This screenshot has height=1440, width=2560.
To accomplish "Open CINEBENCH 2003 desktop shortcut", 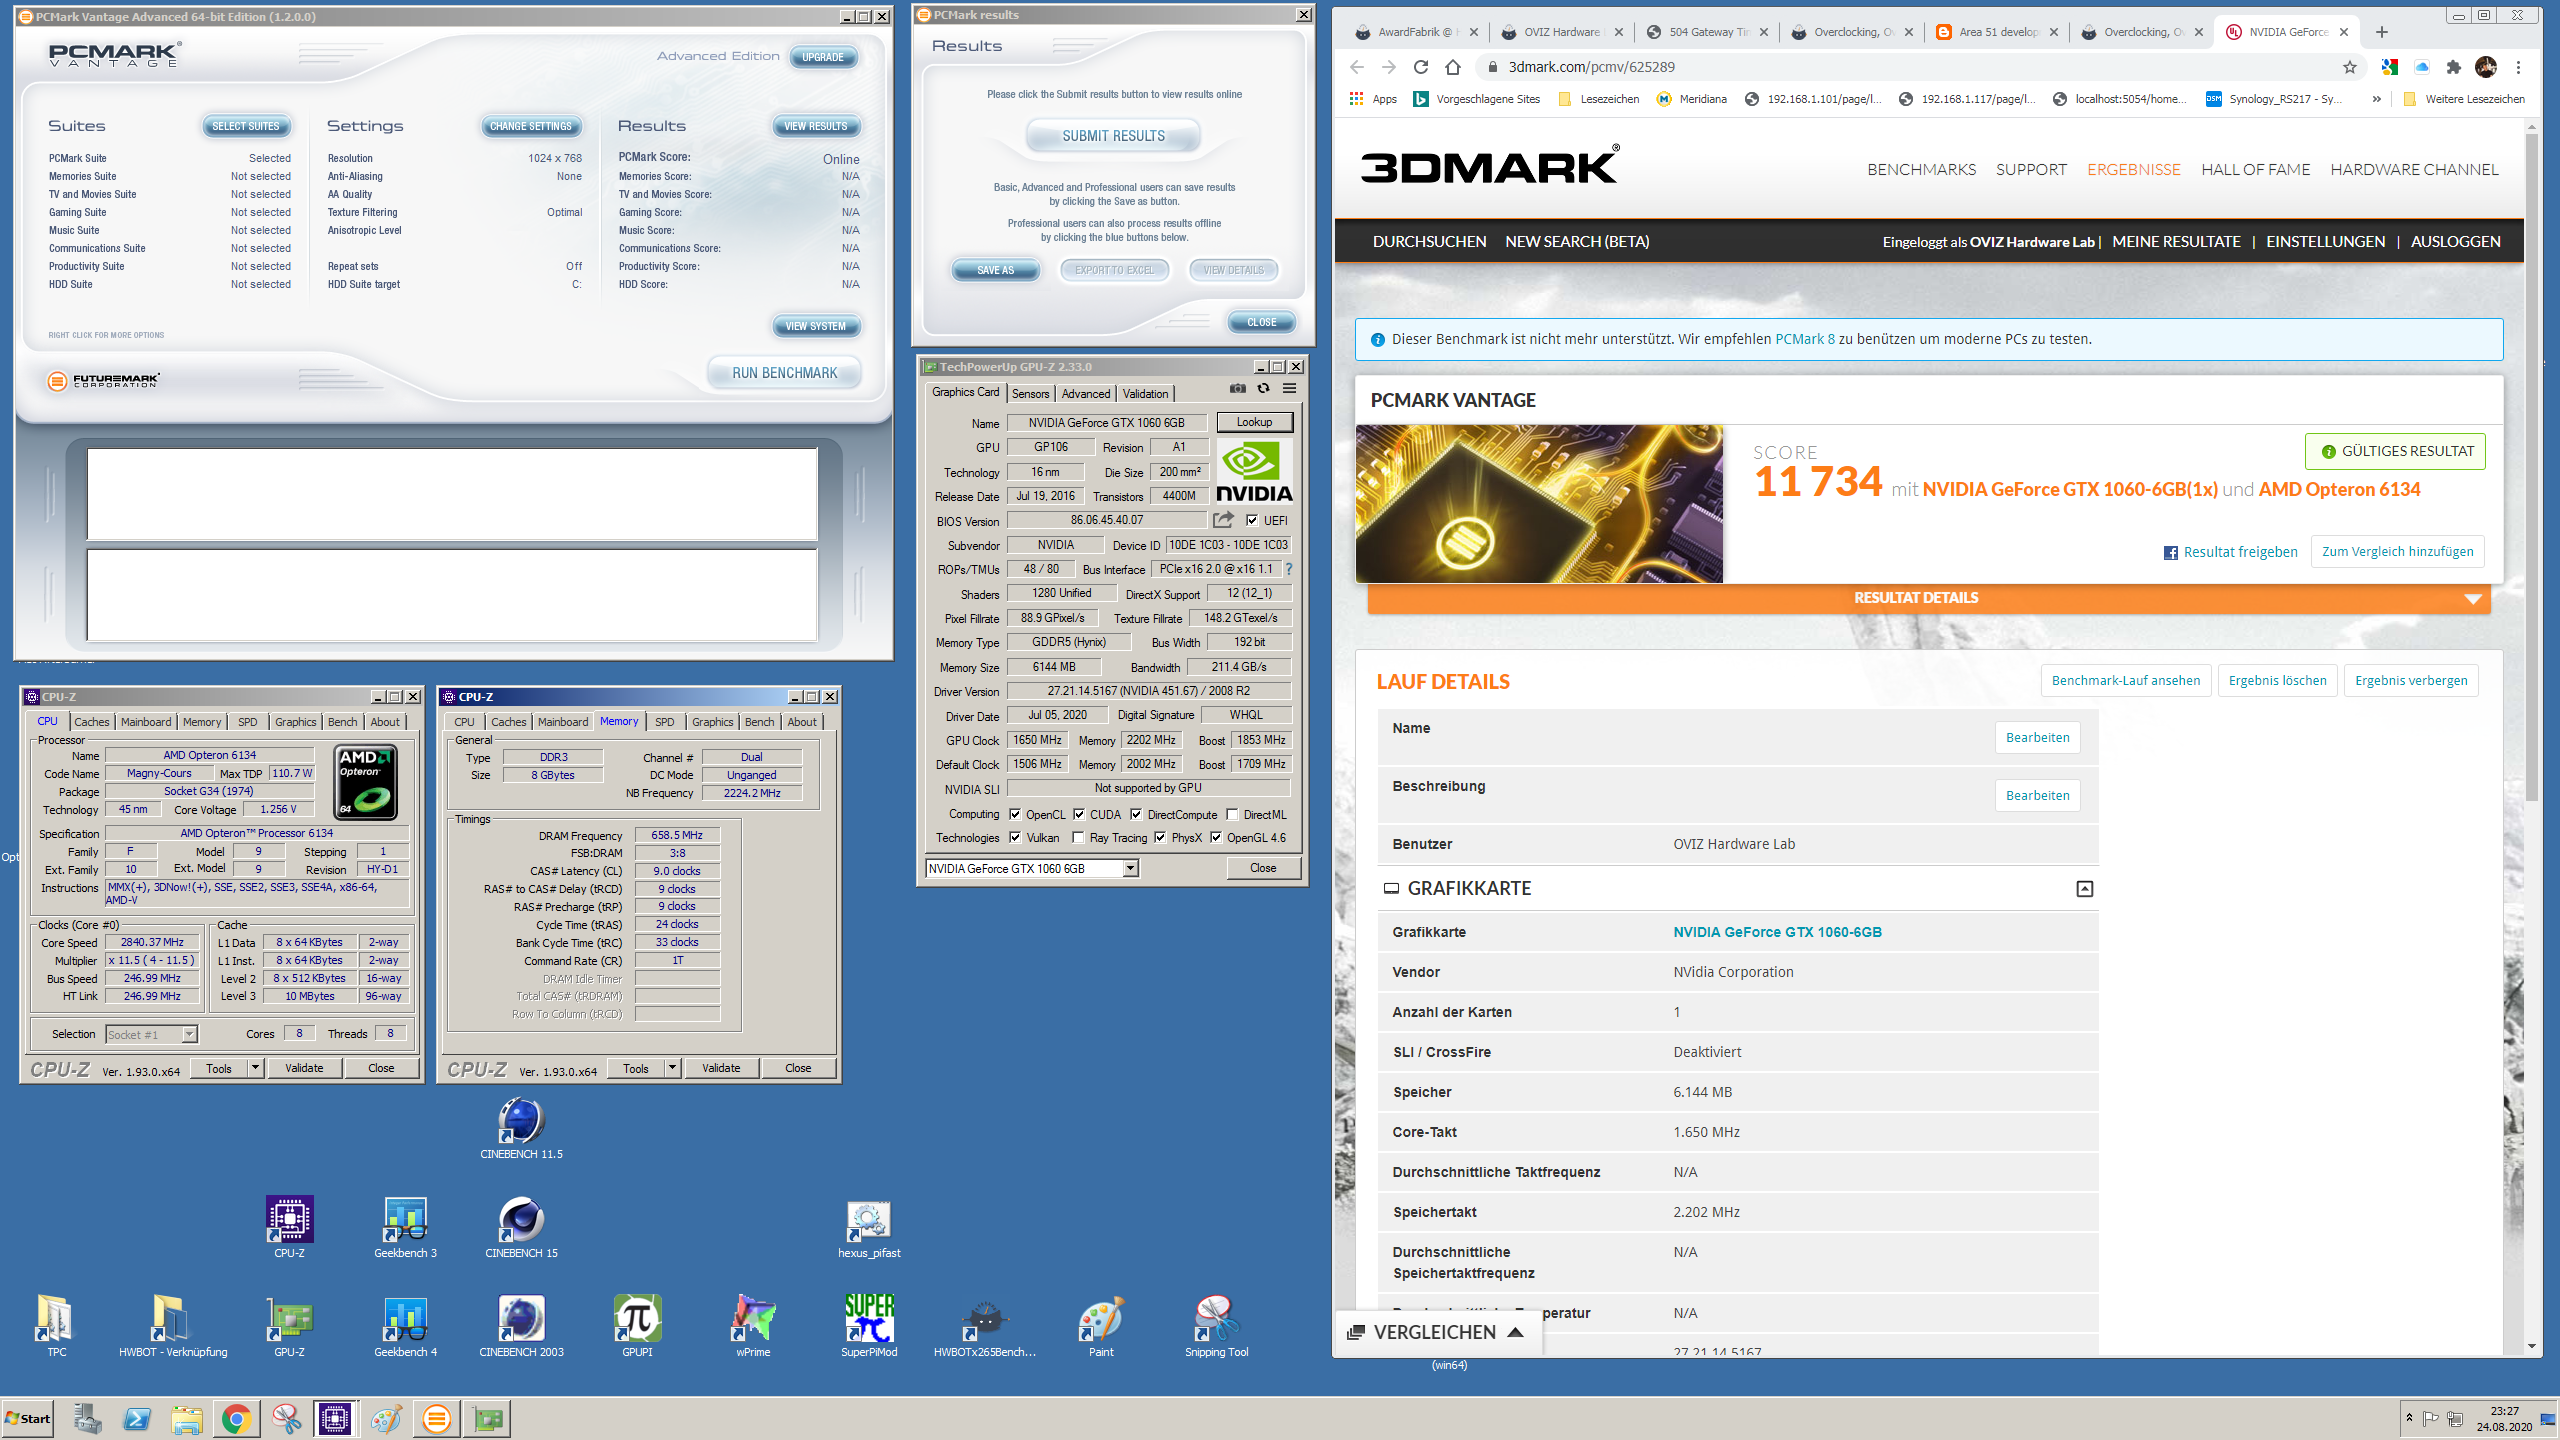I will pyautogui.click(x=521, y=1326).
